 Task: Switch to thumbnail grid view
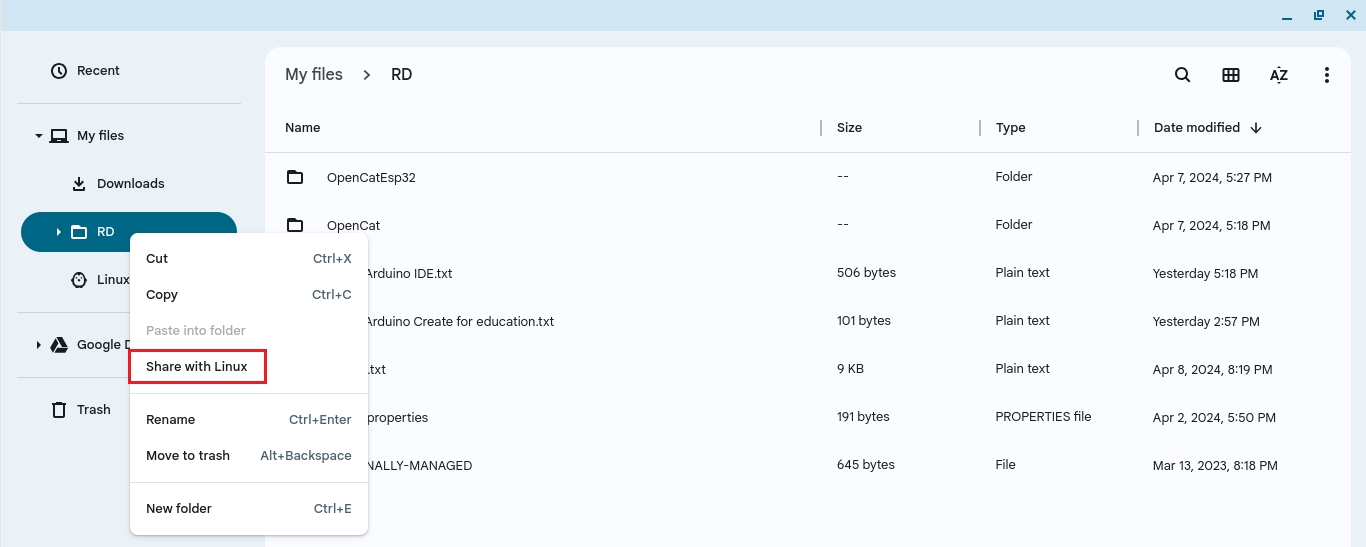pos(1231,75)
